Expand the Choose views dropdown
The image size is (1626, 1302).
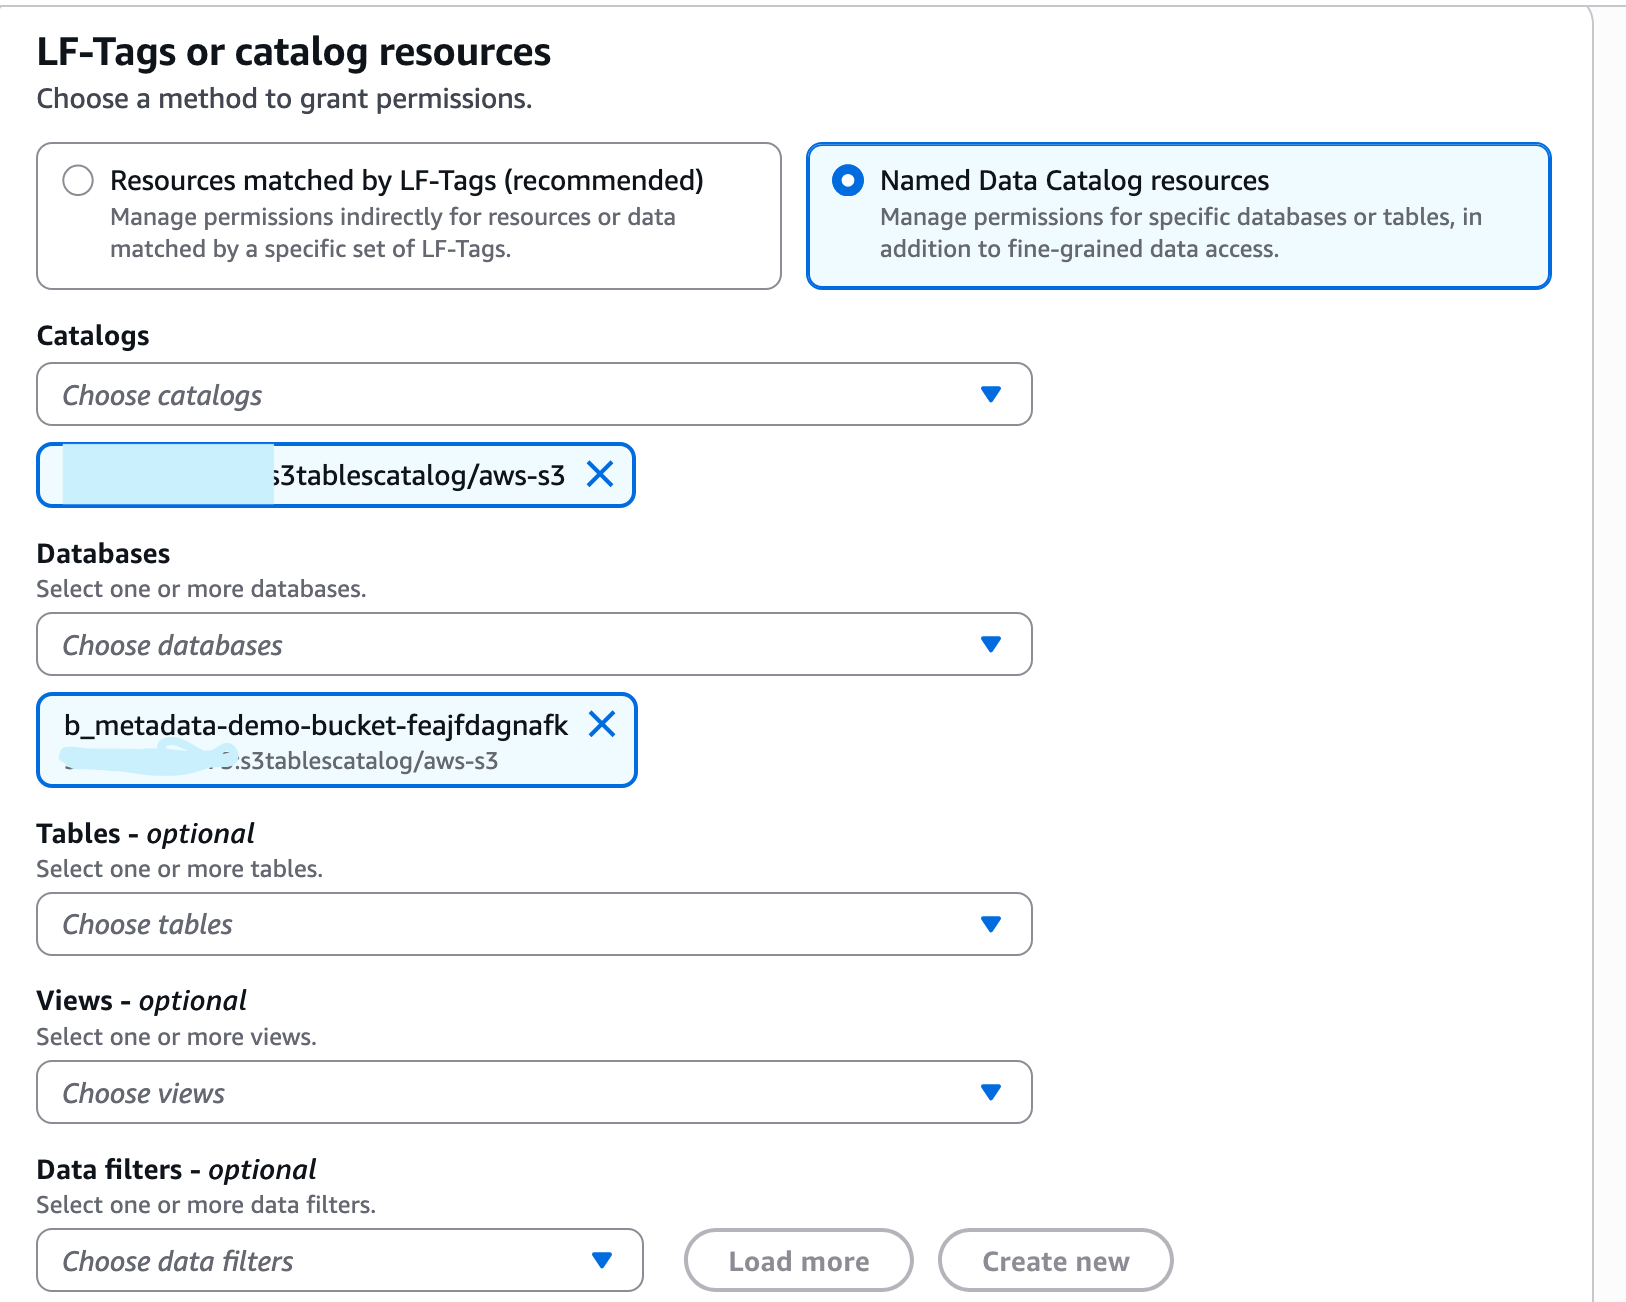500,1093
